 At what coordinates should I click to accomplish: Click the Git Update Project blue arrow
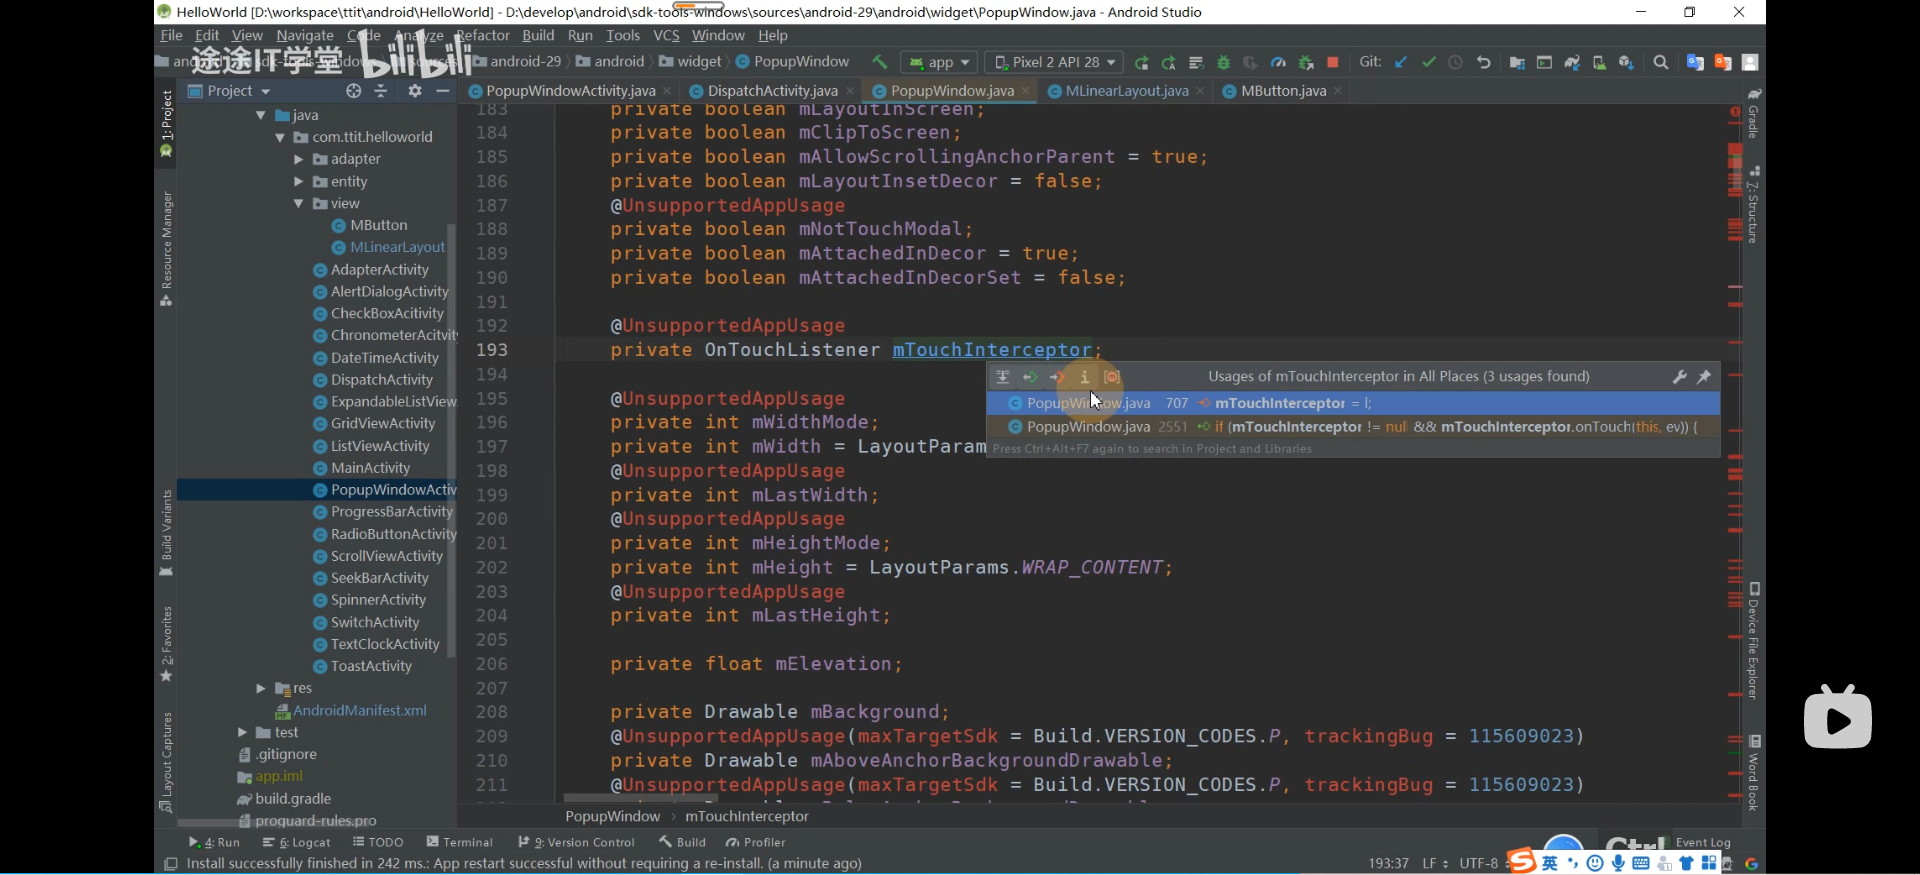pyautogui.click(x=1401, y=62)
